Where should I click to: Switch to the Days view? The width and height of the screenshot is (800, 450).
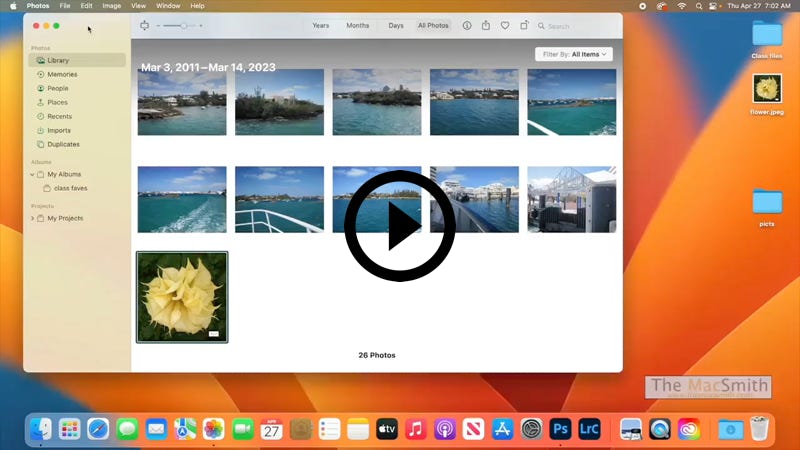(396, 26)
